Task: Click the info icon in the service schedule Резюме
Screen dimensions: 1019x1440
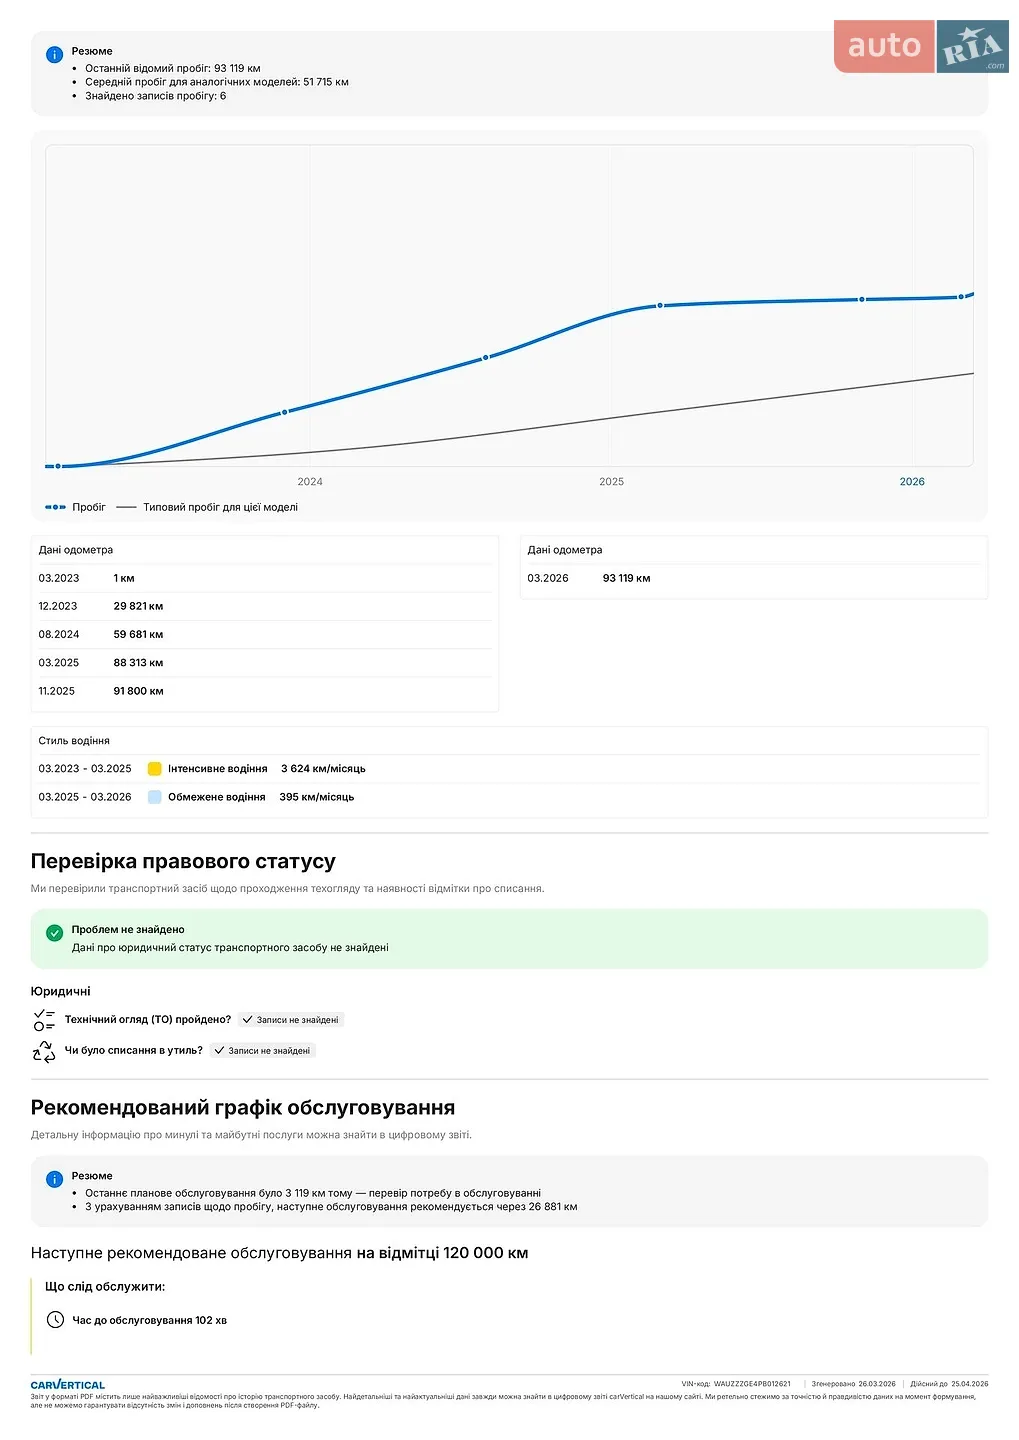Action: 55,1180
